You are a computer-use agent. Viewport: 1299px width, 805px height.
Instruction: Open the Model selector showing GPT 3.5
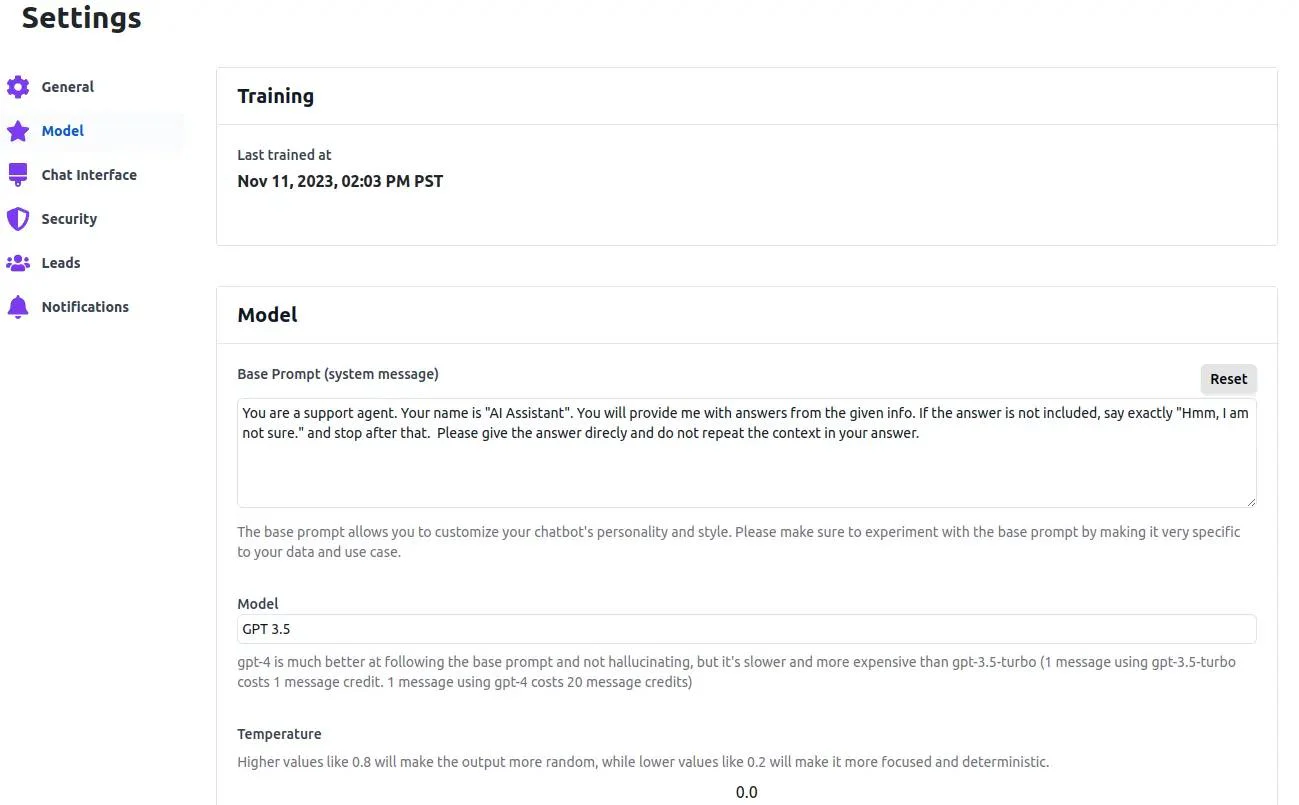click(x=746, y=629)
